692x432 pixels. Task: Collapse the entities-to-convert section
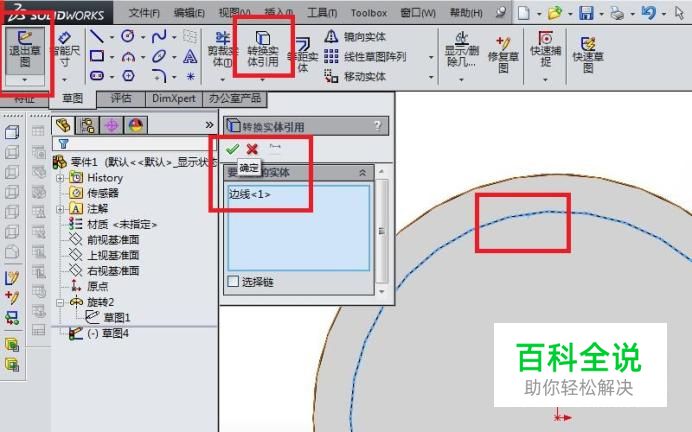point(362,173)
